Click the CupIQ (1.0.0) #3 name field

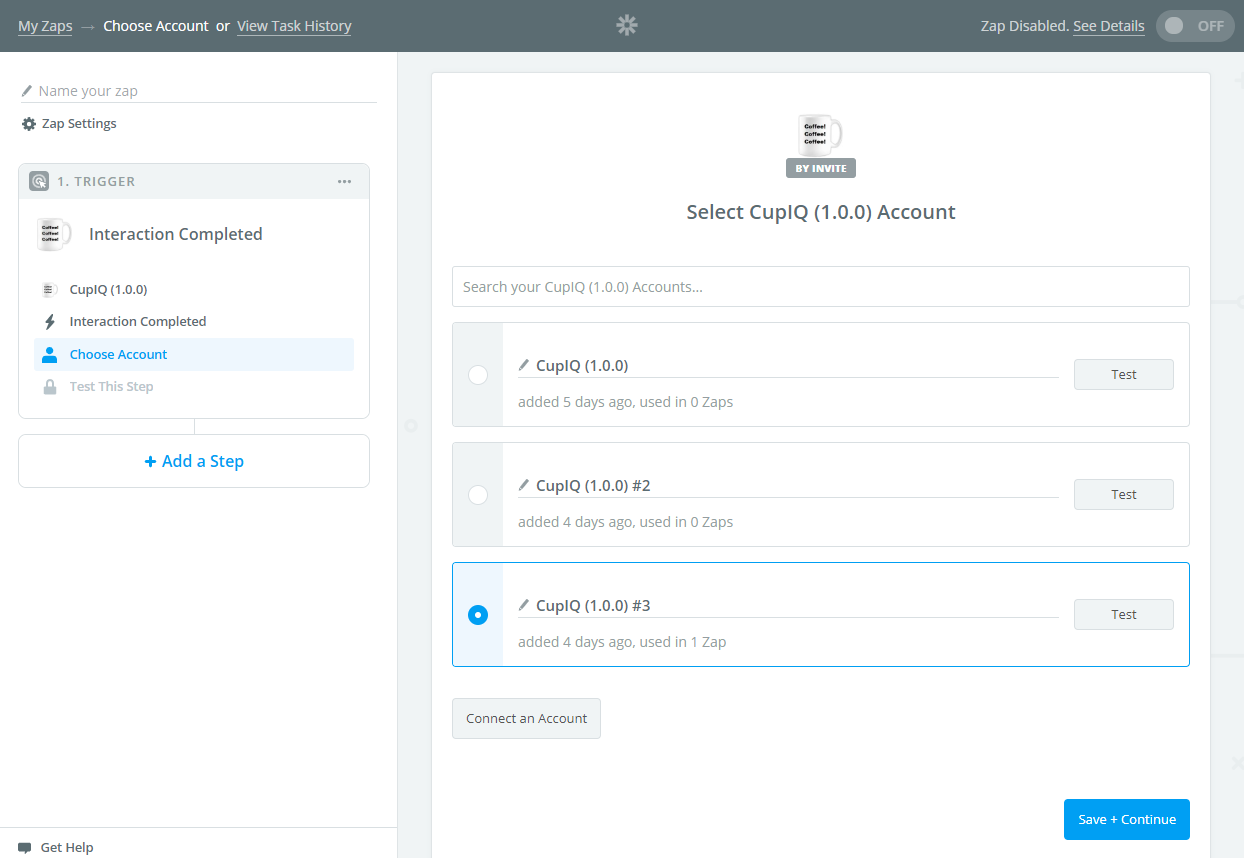point(788,606)
